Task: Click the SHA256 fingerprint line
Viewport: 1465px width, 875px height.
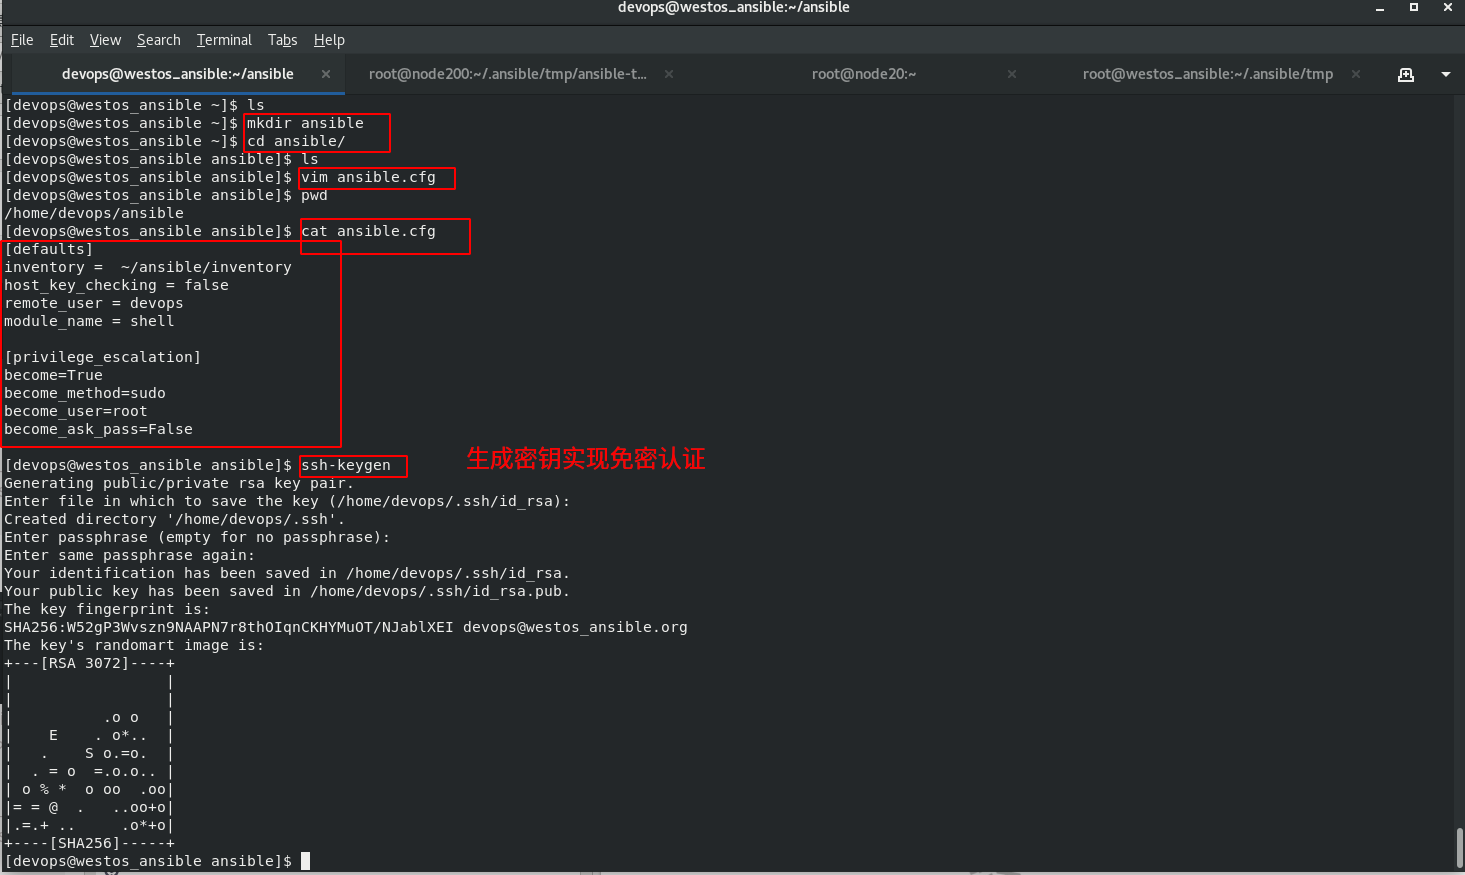Action: point(346,627)
